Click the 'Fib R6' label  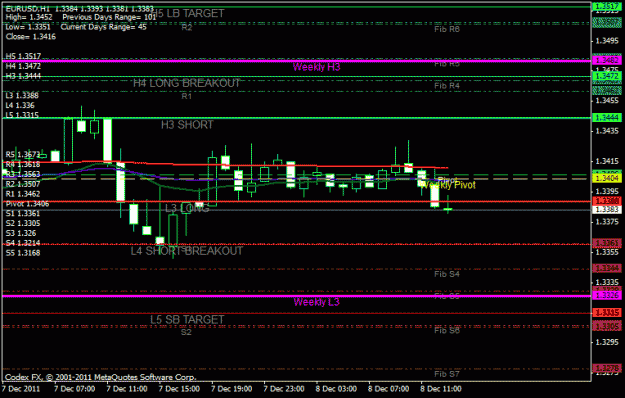[x=447, y=29]
